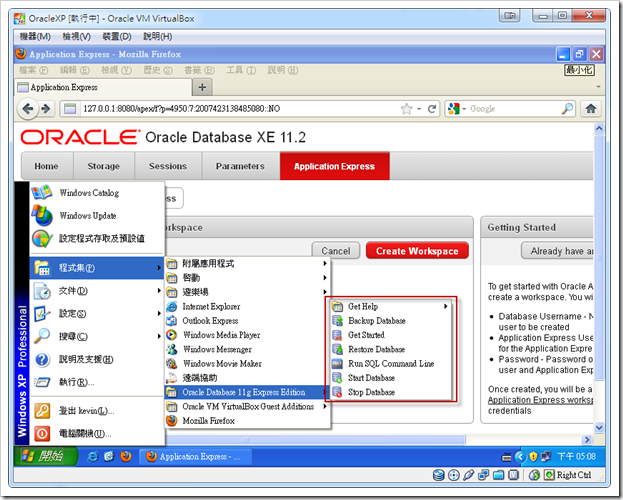Expand 文件(D) submenu
Screen dimensions: 623x500
(x=97, y=291)
